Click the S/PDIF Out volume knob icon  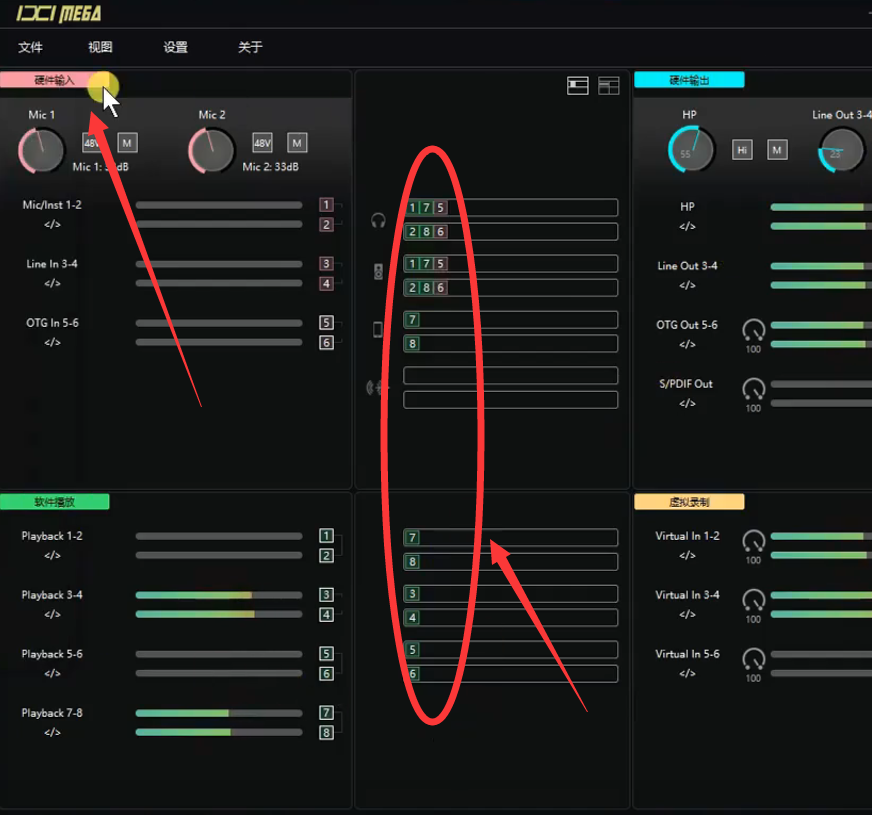pyautogui.click(x=753, y=388)
